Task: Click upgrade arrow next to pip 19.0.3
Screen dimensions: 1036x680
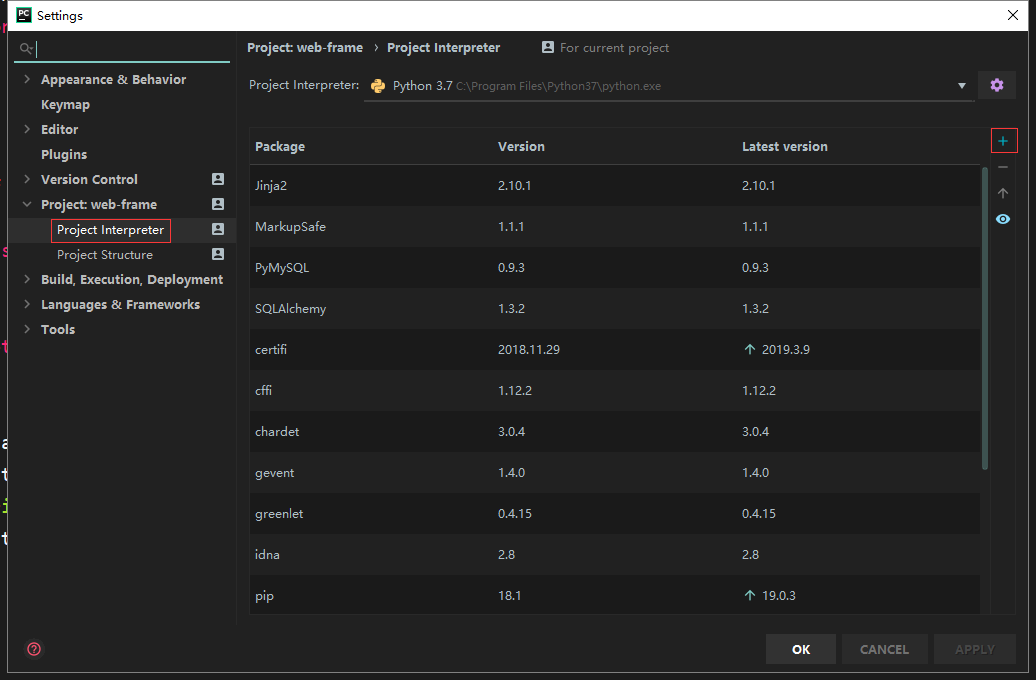Action: [750, 595]
